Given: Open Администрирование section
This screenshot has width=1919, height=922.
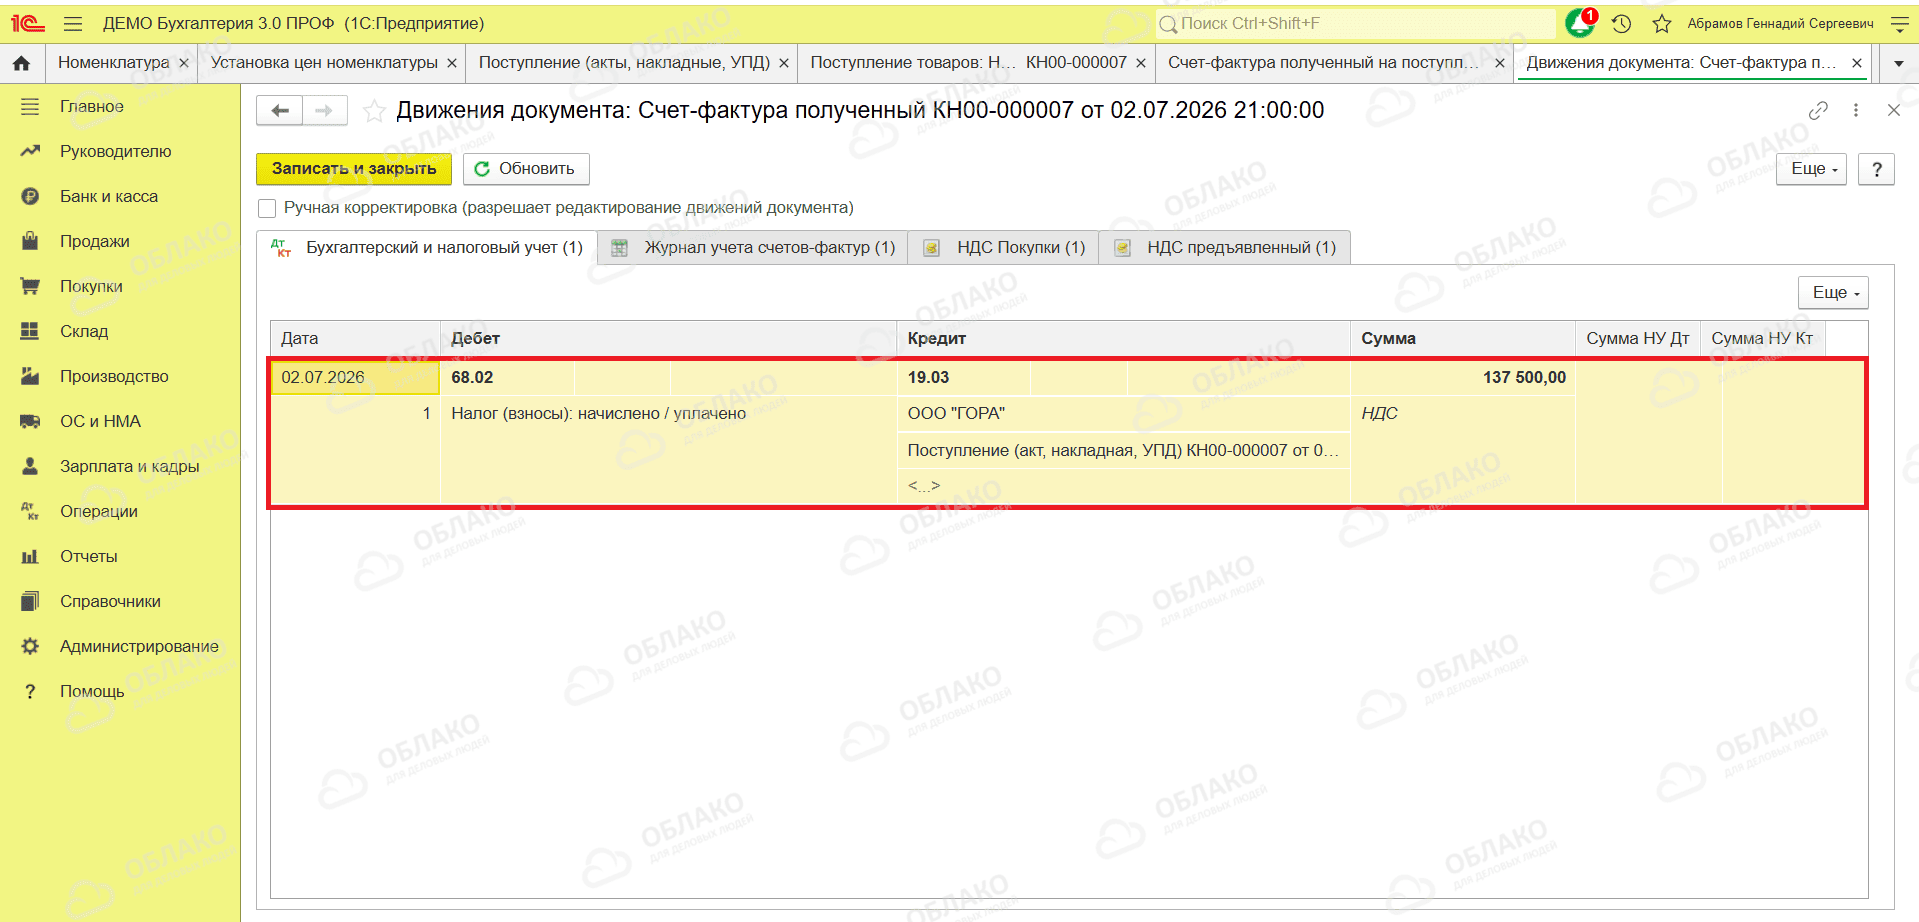Looking at the screenshot, I should click(x=139, y=646).
